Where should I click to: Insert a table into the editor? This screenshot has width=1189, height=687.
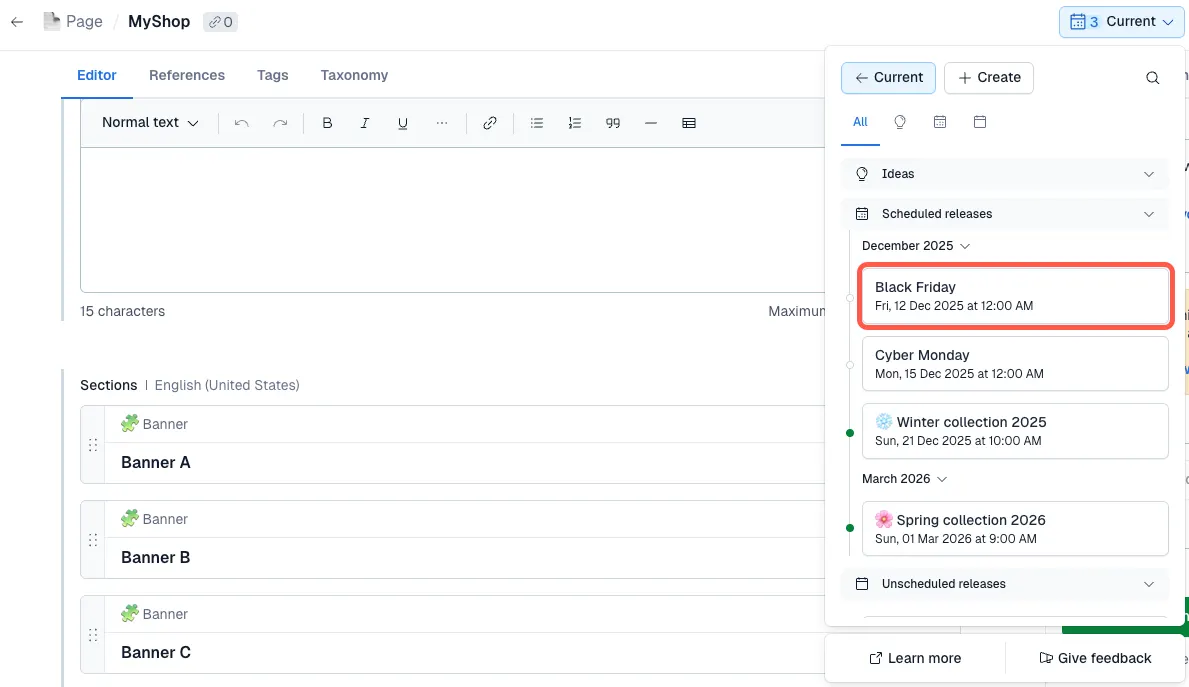[688, 122]
